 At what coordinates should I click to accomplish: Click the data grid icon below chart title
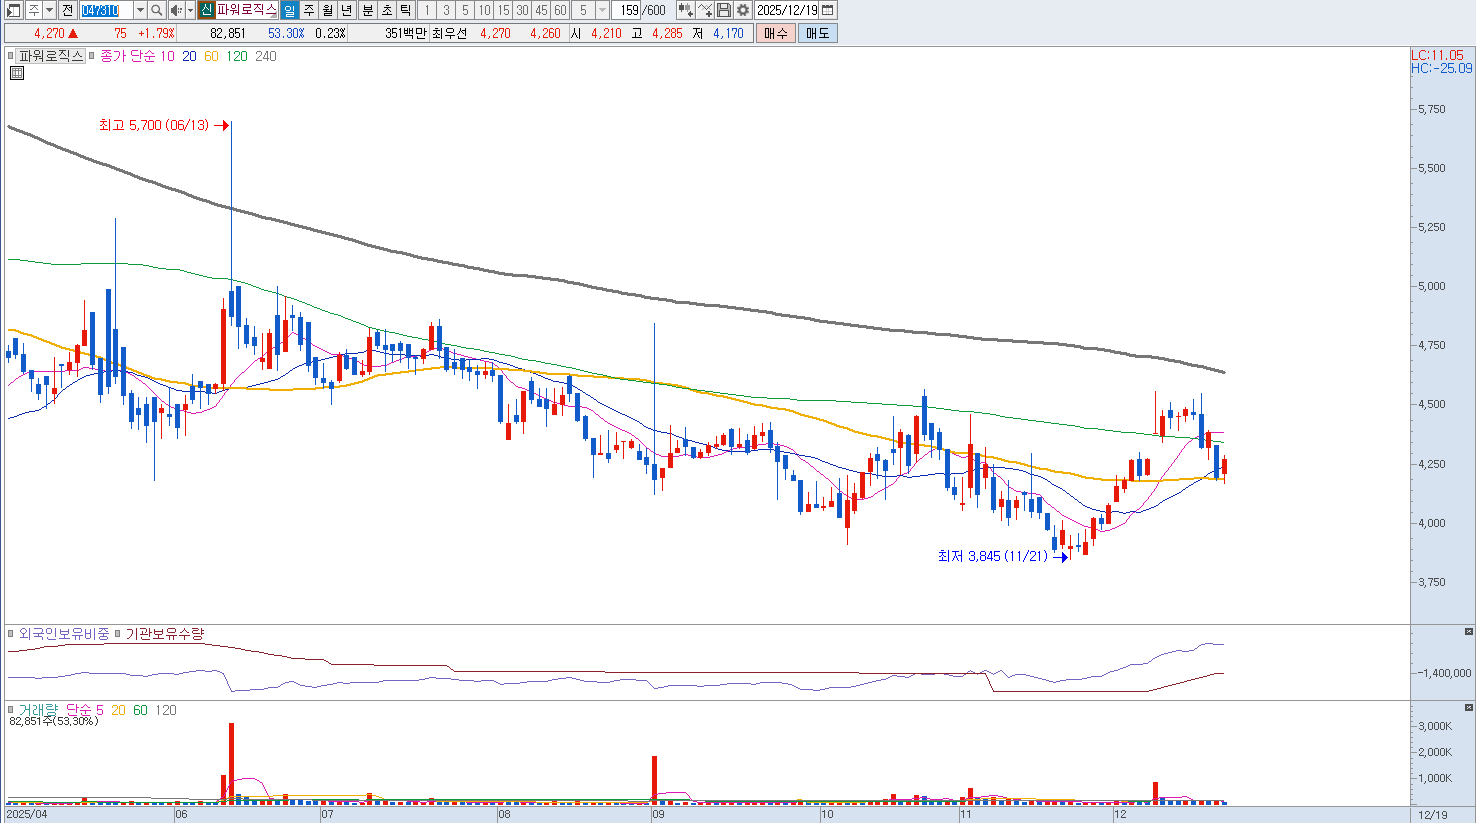point(17,73)
